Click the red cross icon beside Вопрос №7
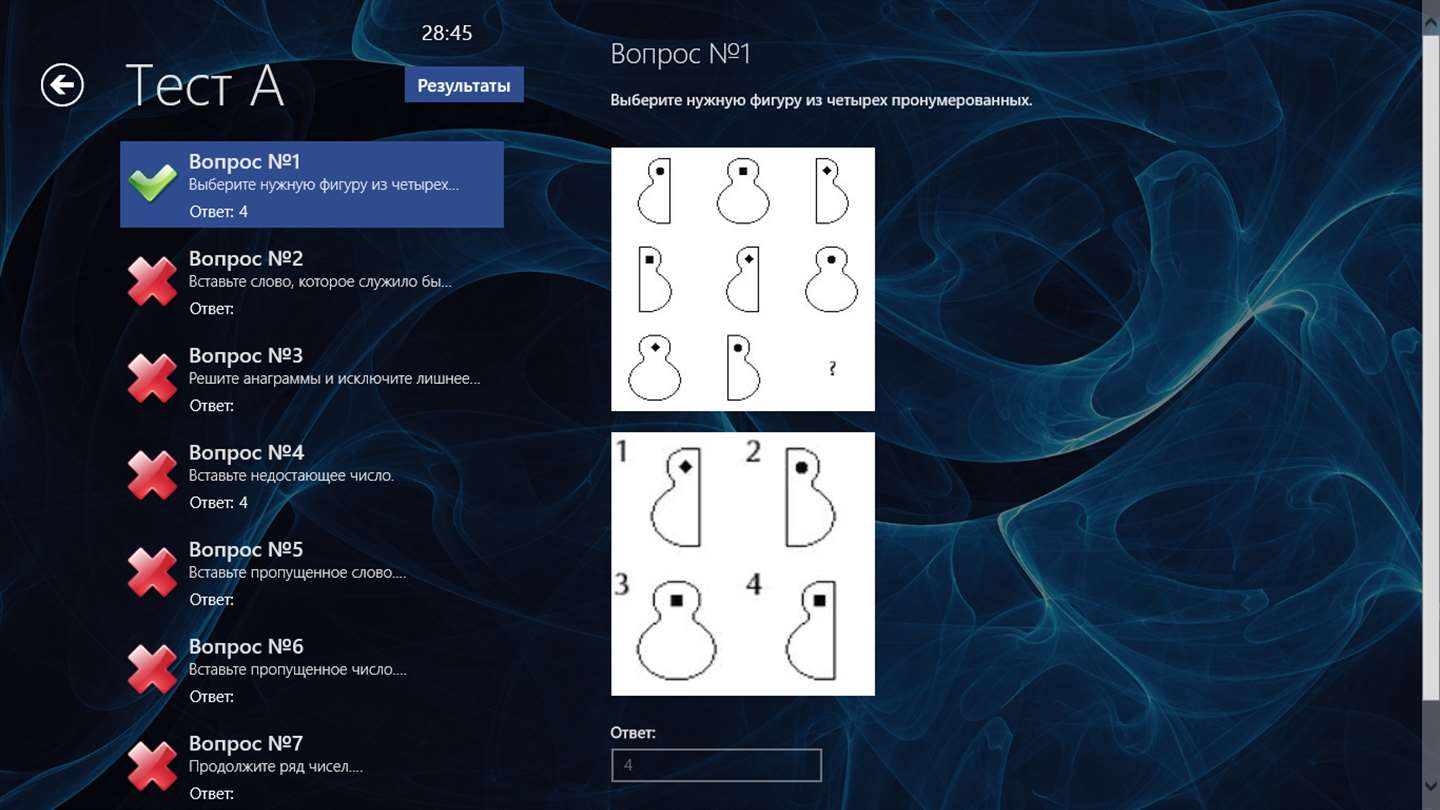The height and width of the screenshot is (810, 1440). click(x=152, y=765)
